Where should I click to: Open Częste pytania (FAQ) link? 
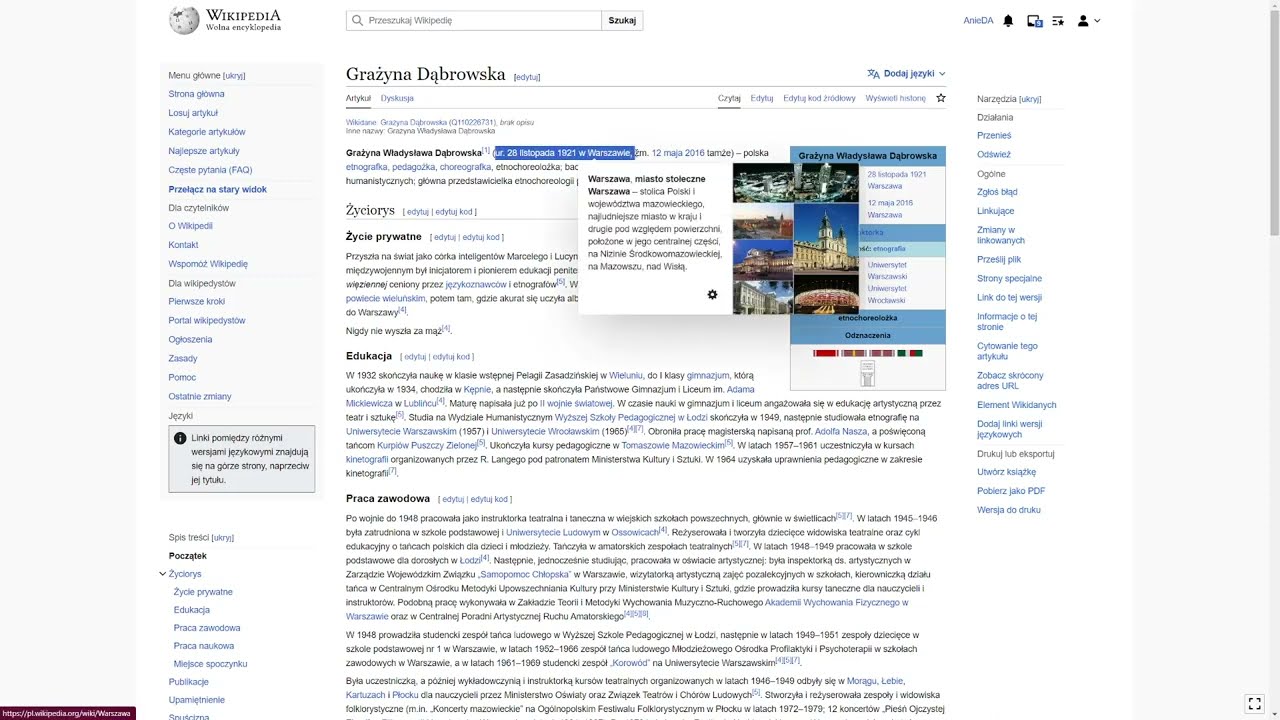(x=210, y=170)
